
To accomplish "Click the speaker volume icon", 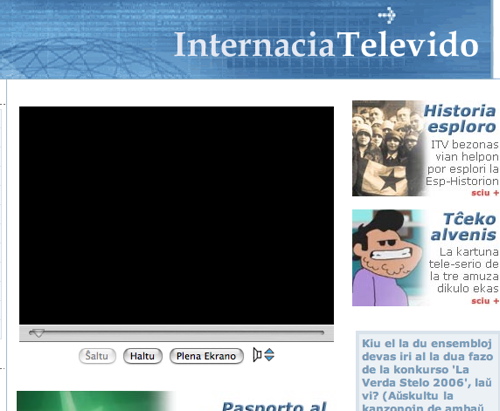I will [x=257, y=355].
